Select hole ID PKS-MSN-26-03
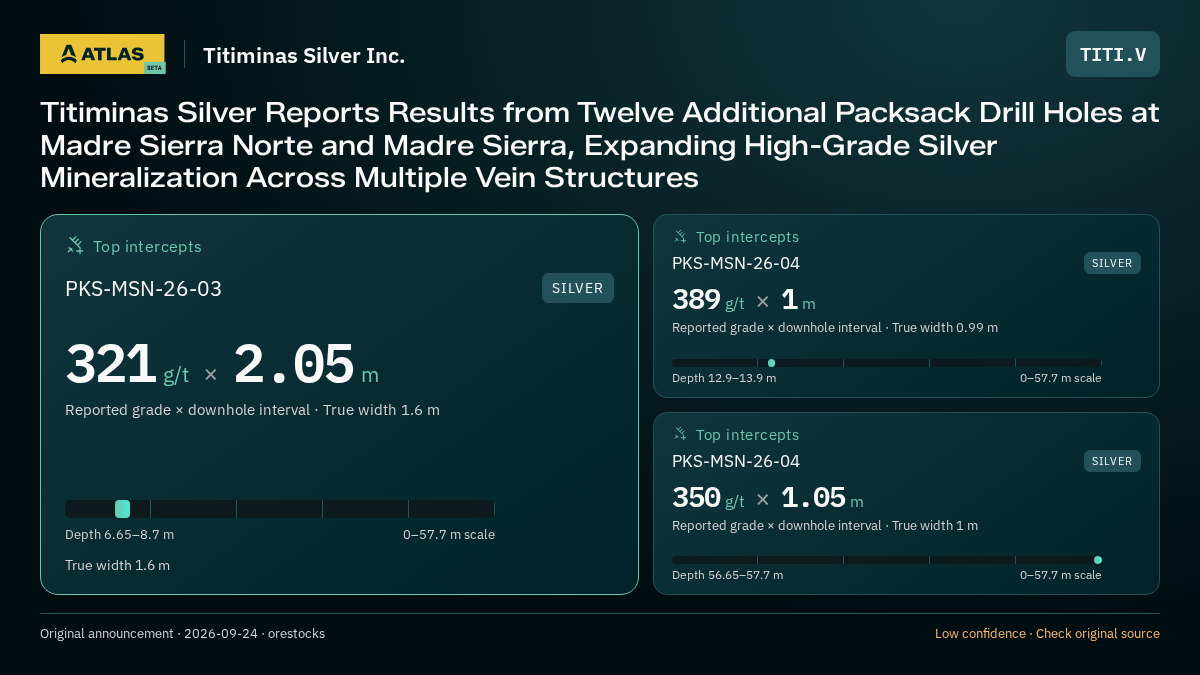Screen dimensions: 1200x675 [143, 289]
